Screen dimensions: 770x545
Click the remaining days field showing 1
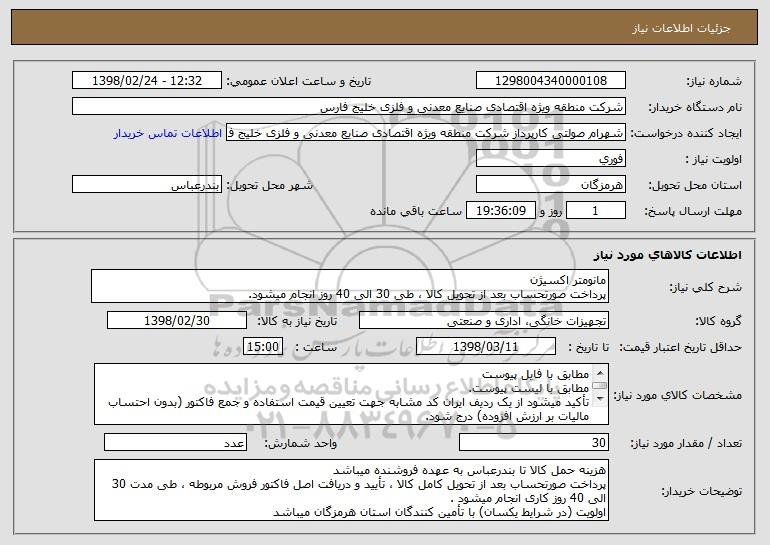[596, 211]
